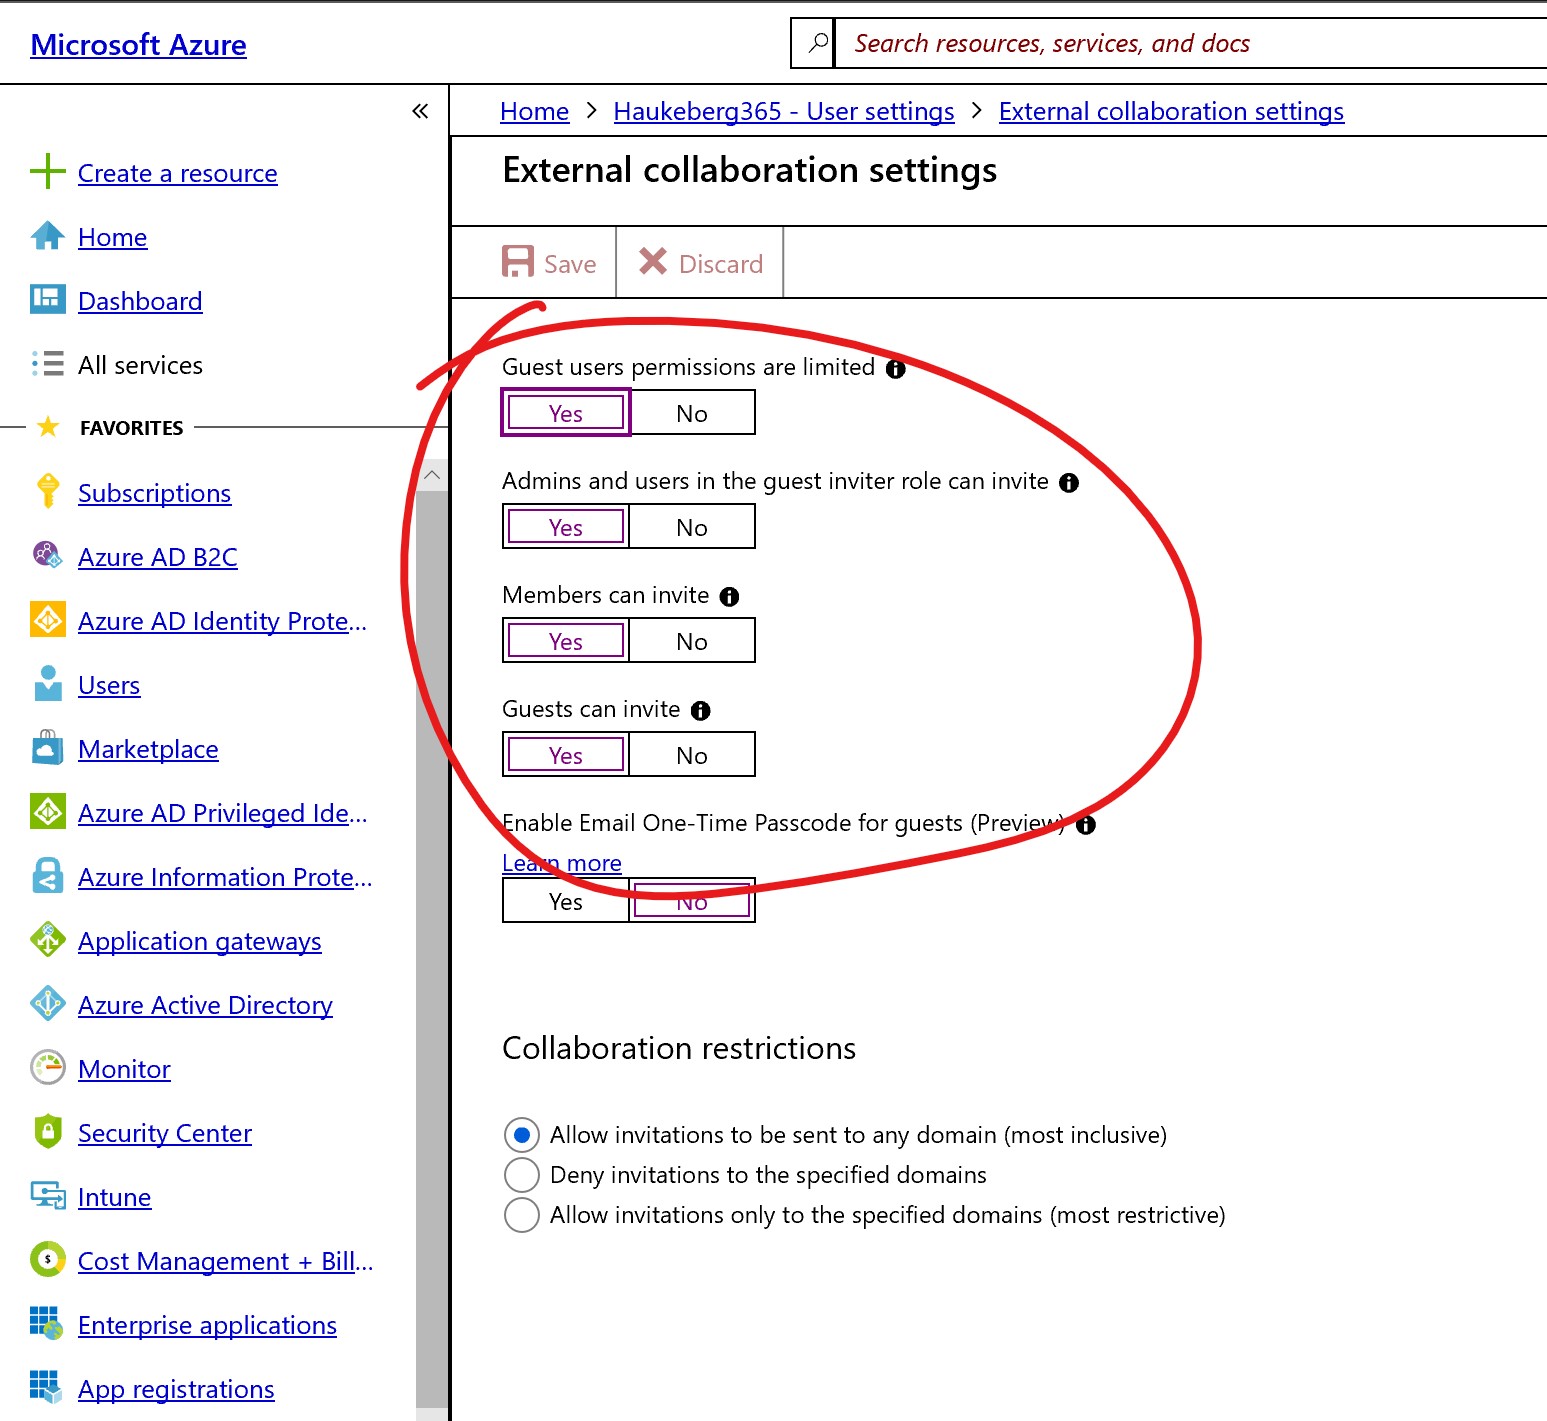Click the Subscriptions key icon
1547x1421 pixels.
47,491
